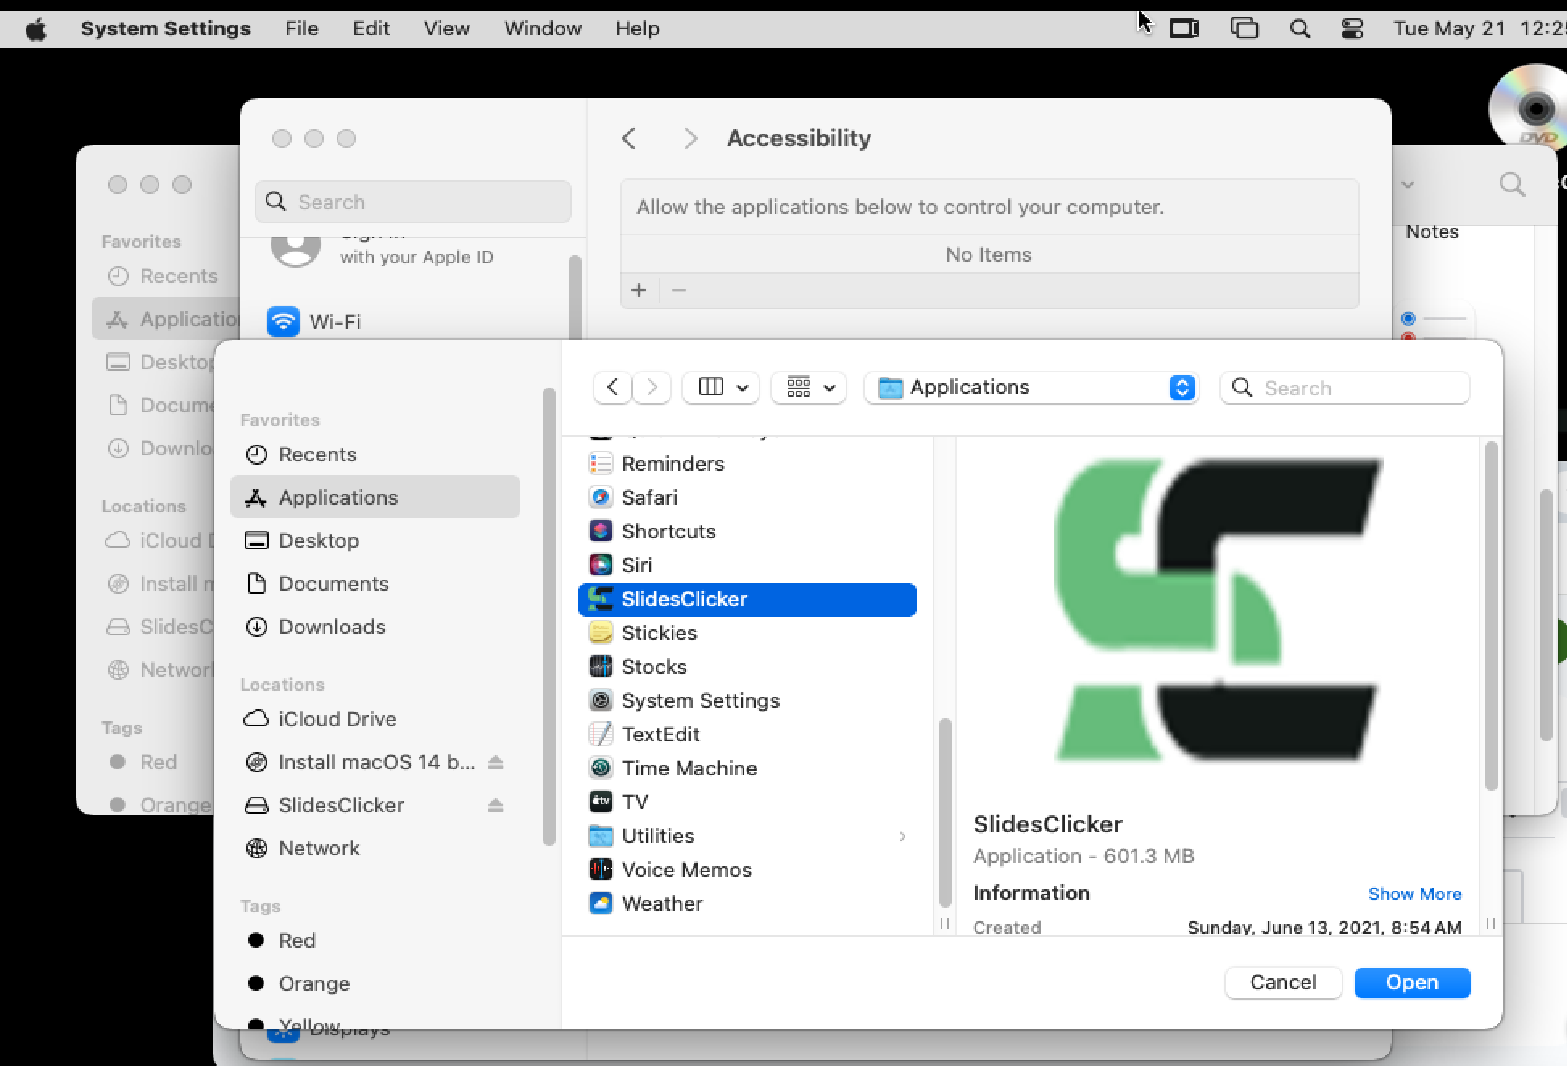This screenshot has width=1567, height=1069.
Task: Click the Cancel button
Action: point(1283,983)
